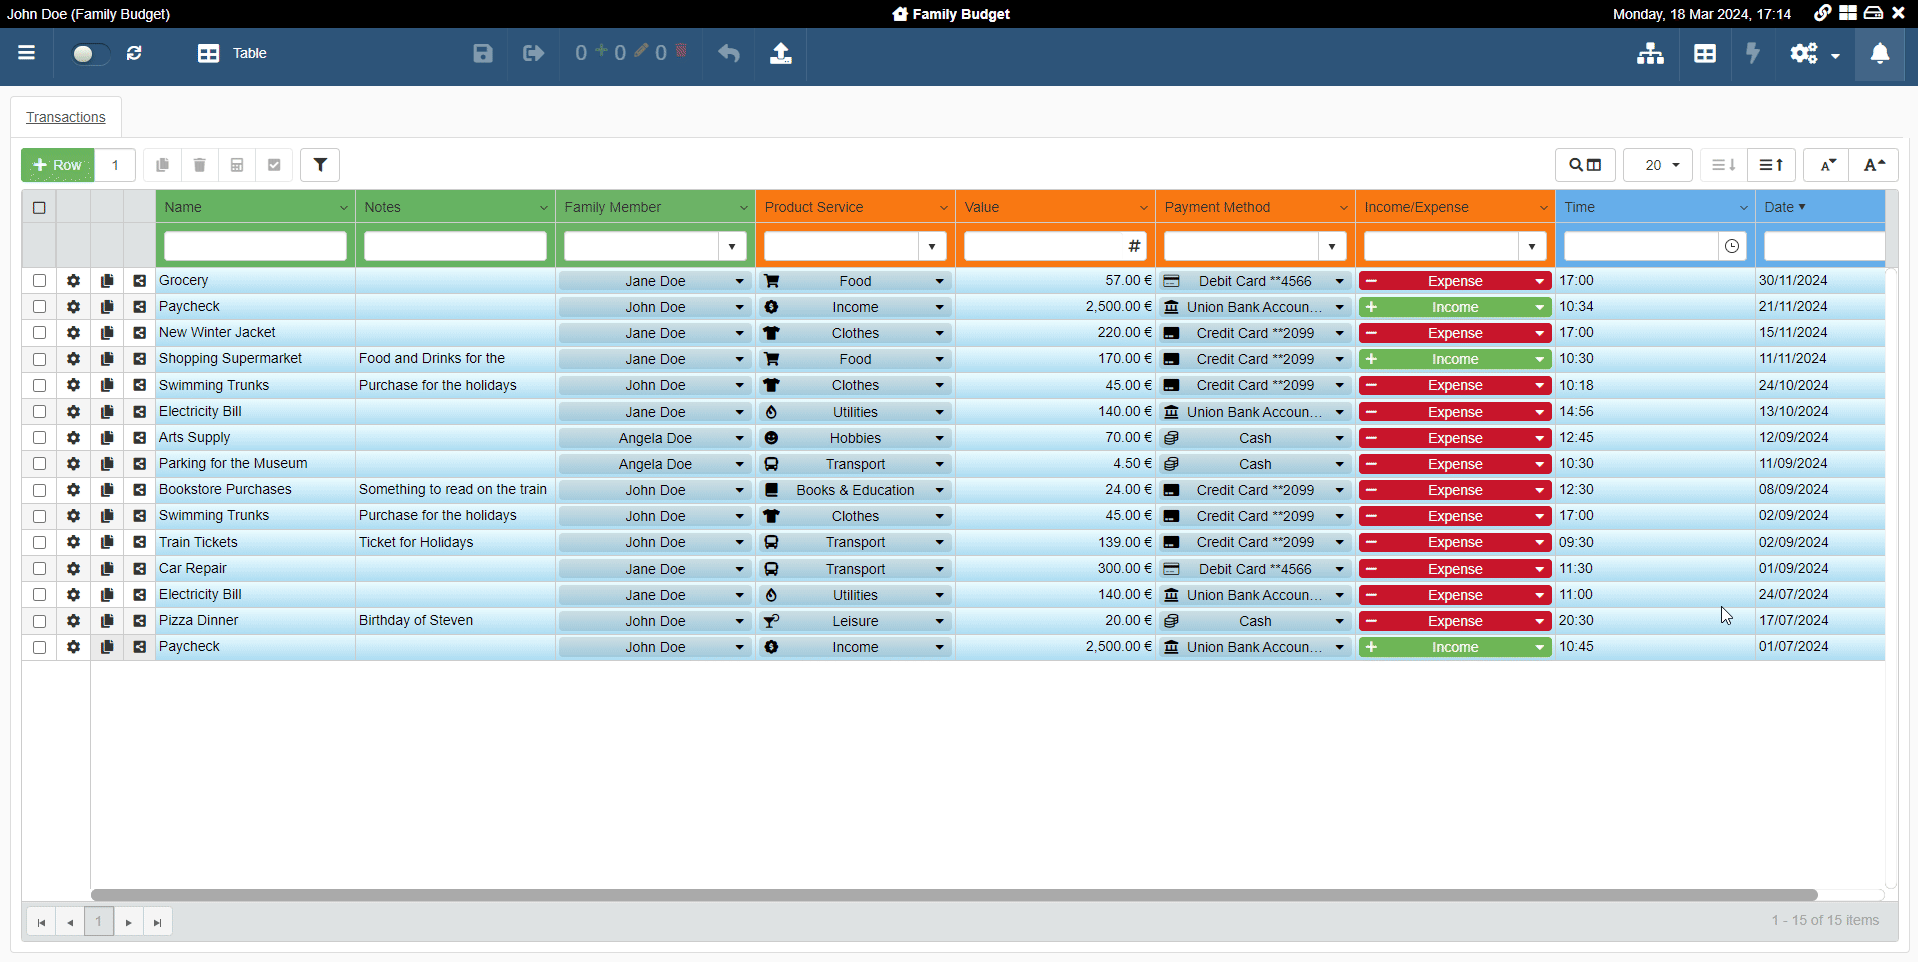Open the Transactions tab
Image resolution: width=1918 pixels, height=962 pixels.
[x=66, y=117]
